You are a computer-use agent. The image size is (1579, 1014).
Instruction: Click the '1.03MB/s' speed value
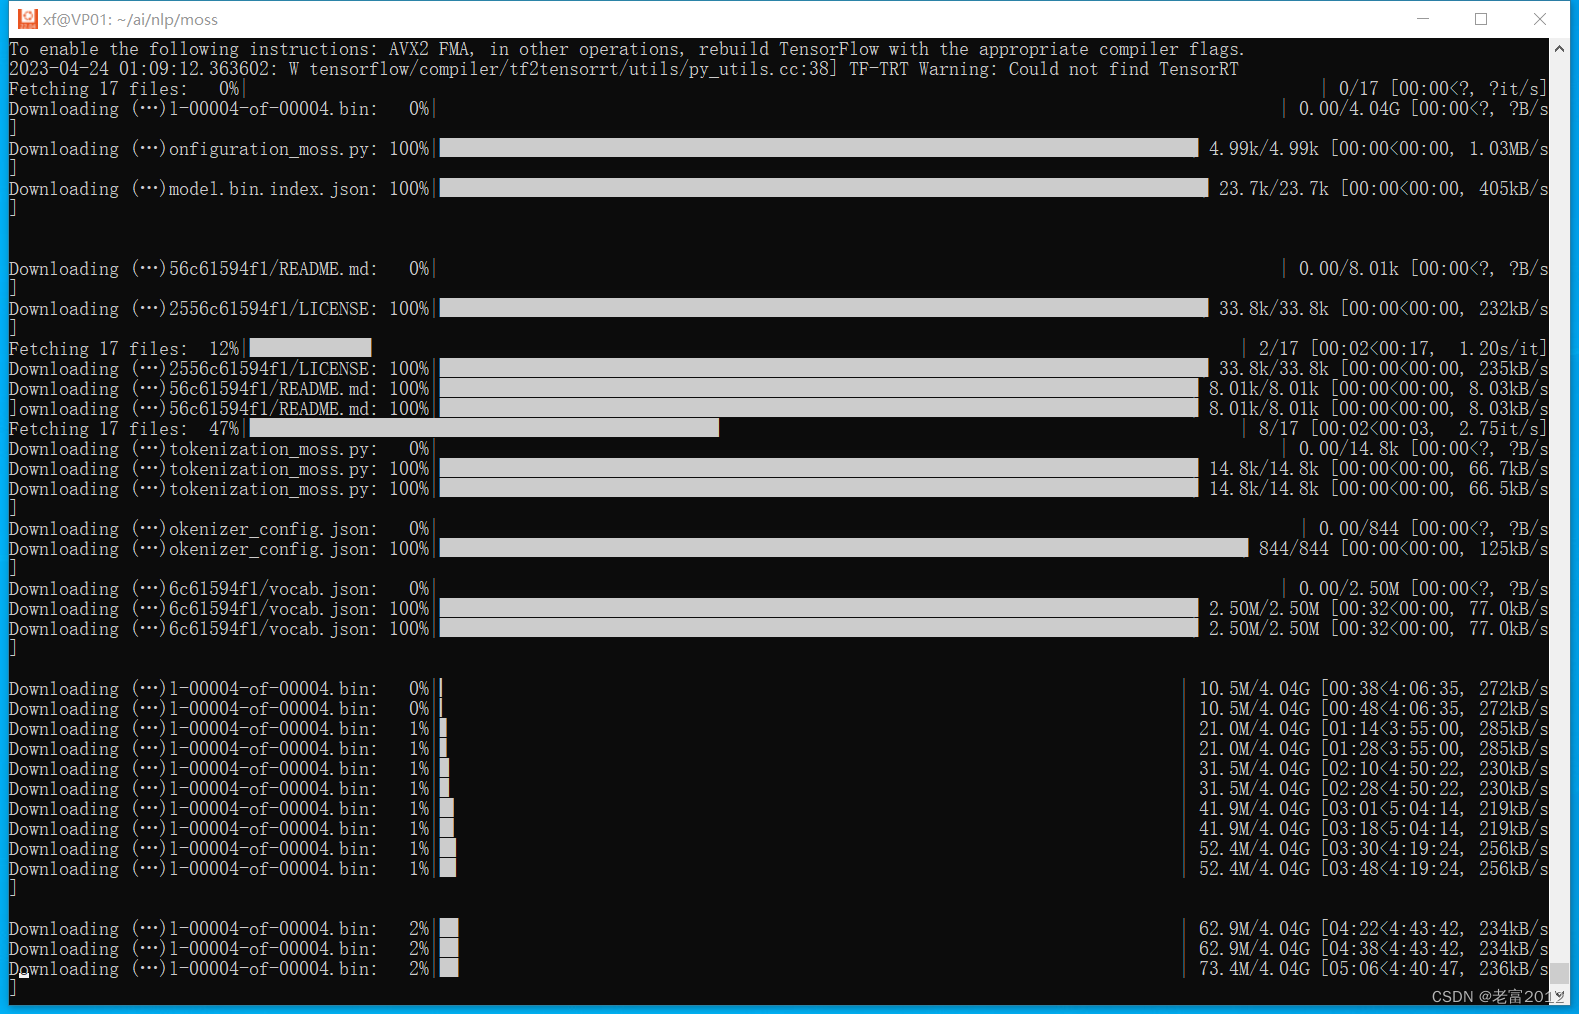tap(1509, 149)
